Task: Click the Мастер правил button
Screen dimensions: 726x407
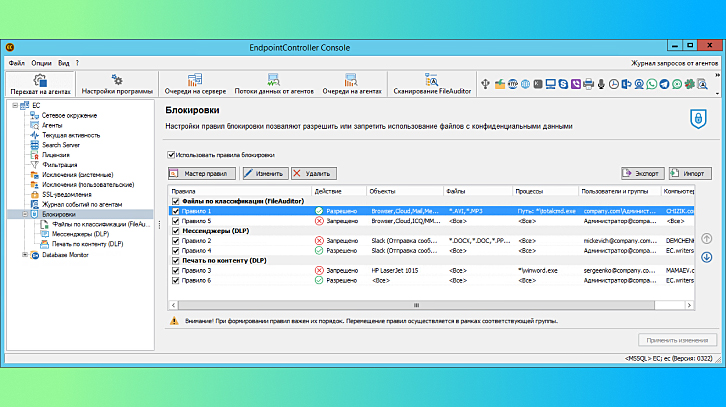Action: (x=202, y=173)
